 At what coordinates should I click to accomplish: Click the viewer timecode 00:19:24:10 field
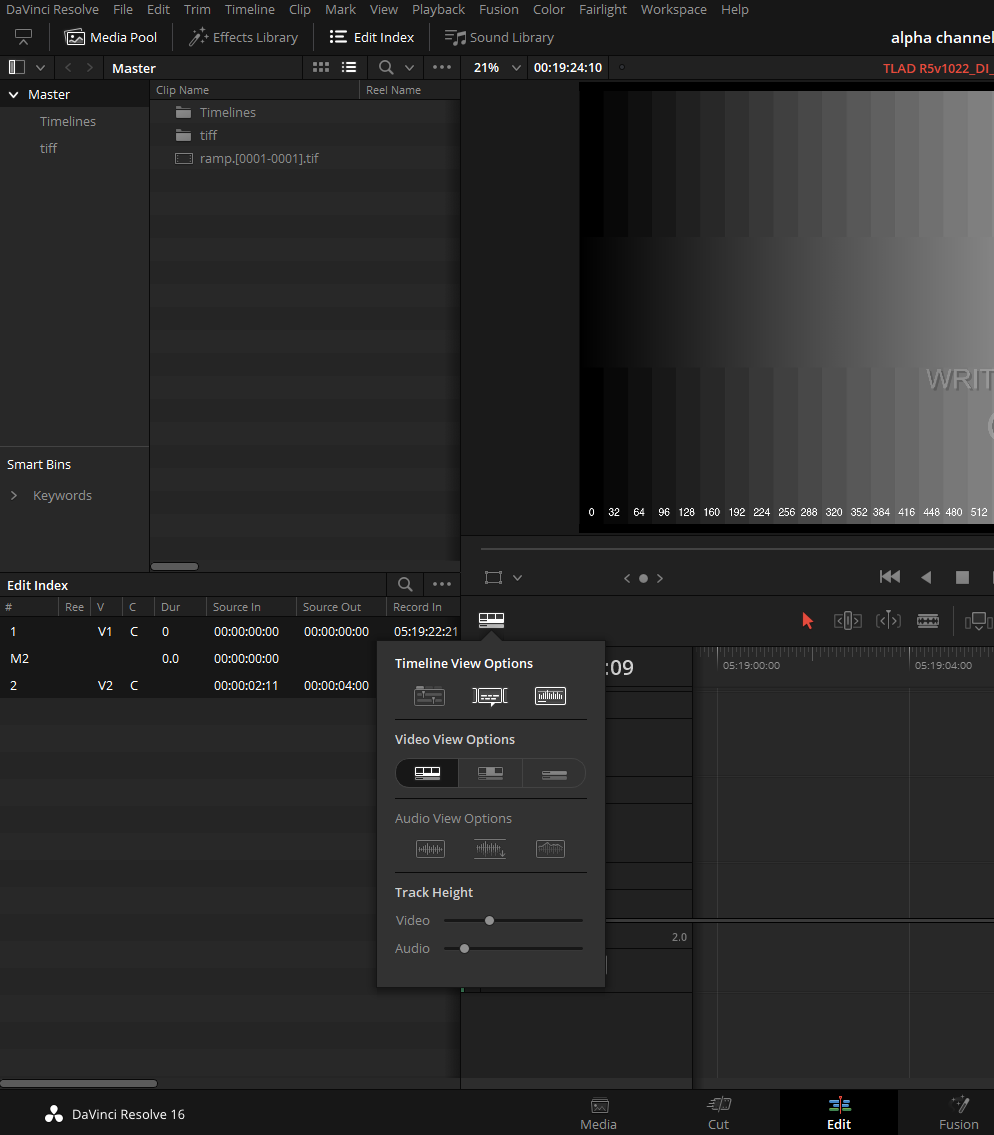pos(568,67)
